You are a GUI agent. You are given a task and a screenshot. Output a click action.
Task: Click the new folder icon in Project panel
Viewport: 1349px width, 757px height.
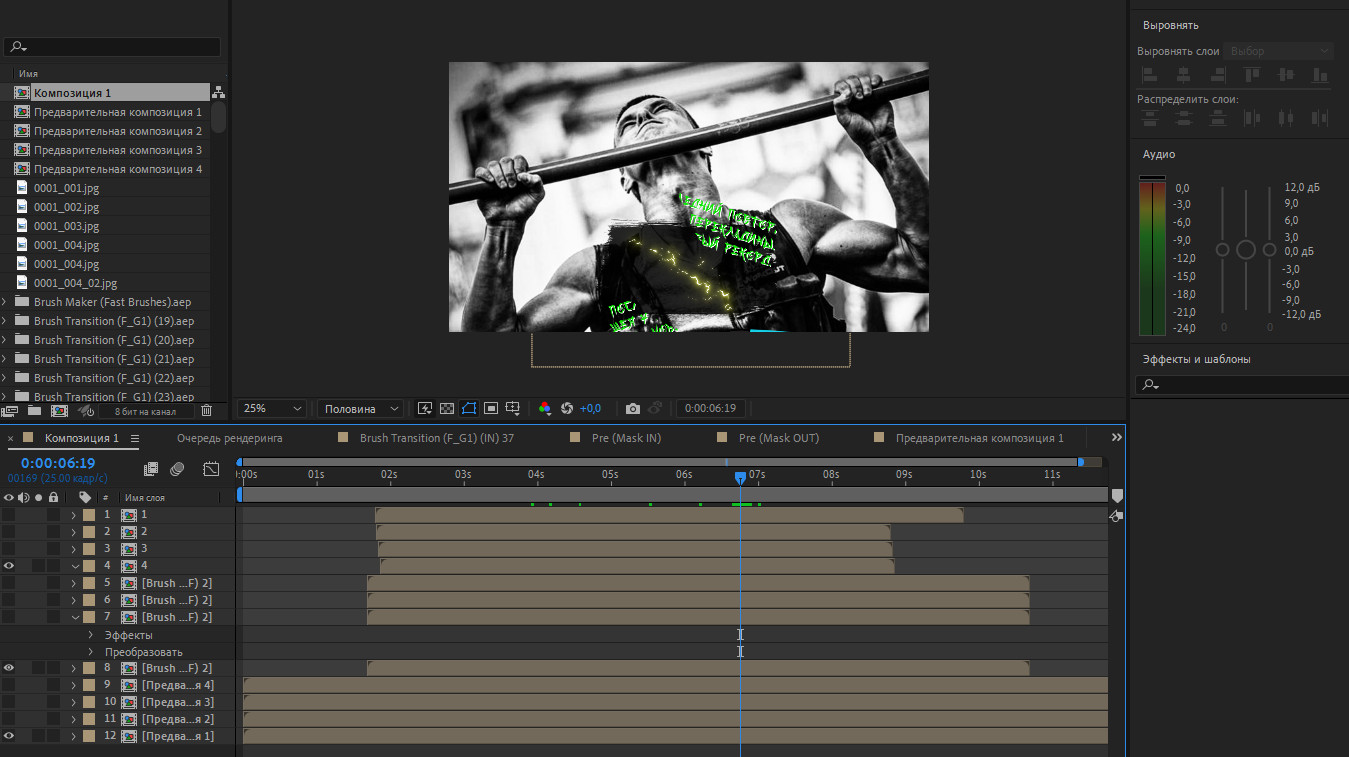(x=34, y=410)
